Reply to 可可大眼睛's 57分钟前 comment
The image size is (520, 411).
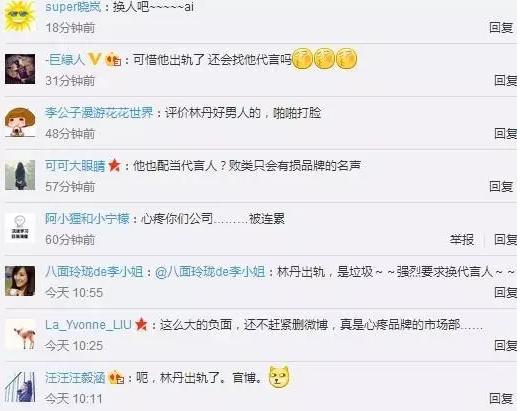point(501,186)
